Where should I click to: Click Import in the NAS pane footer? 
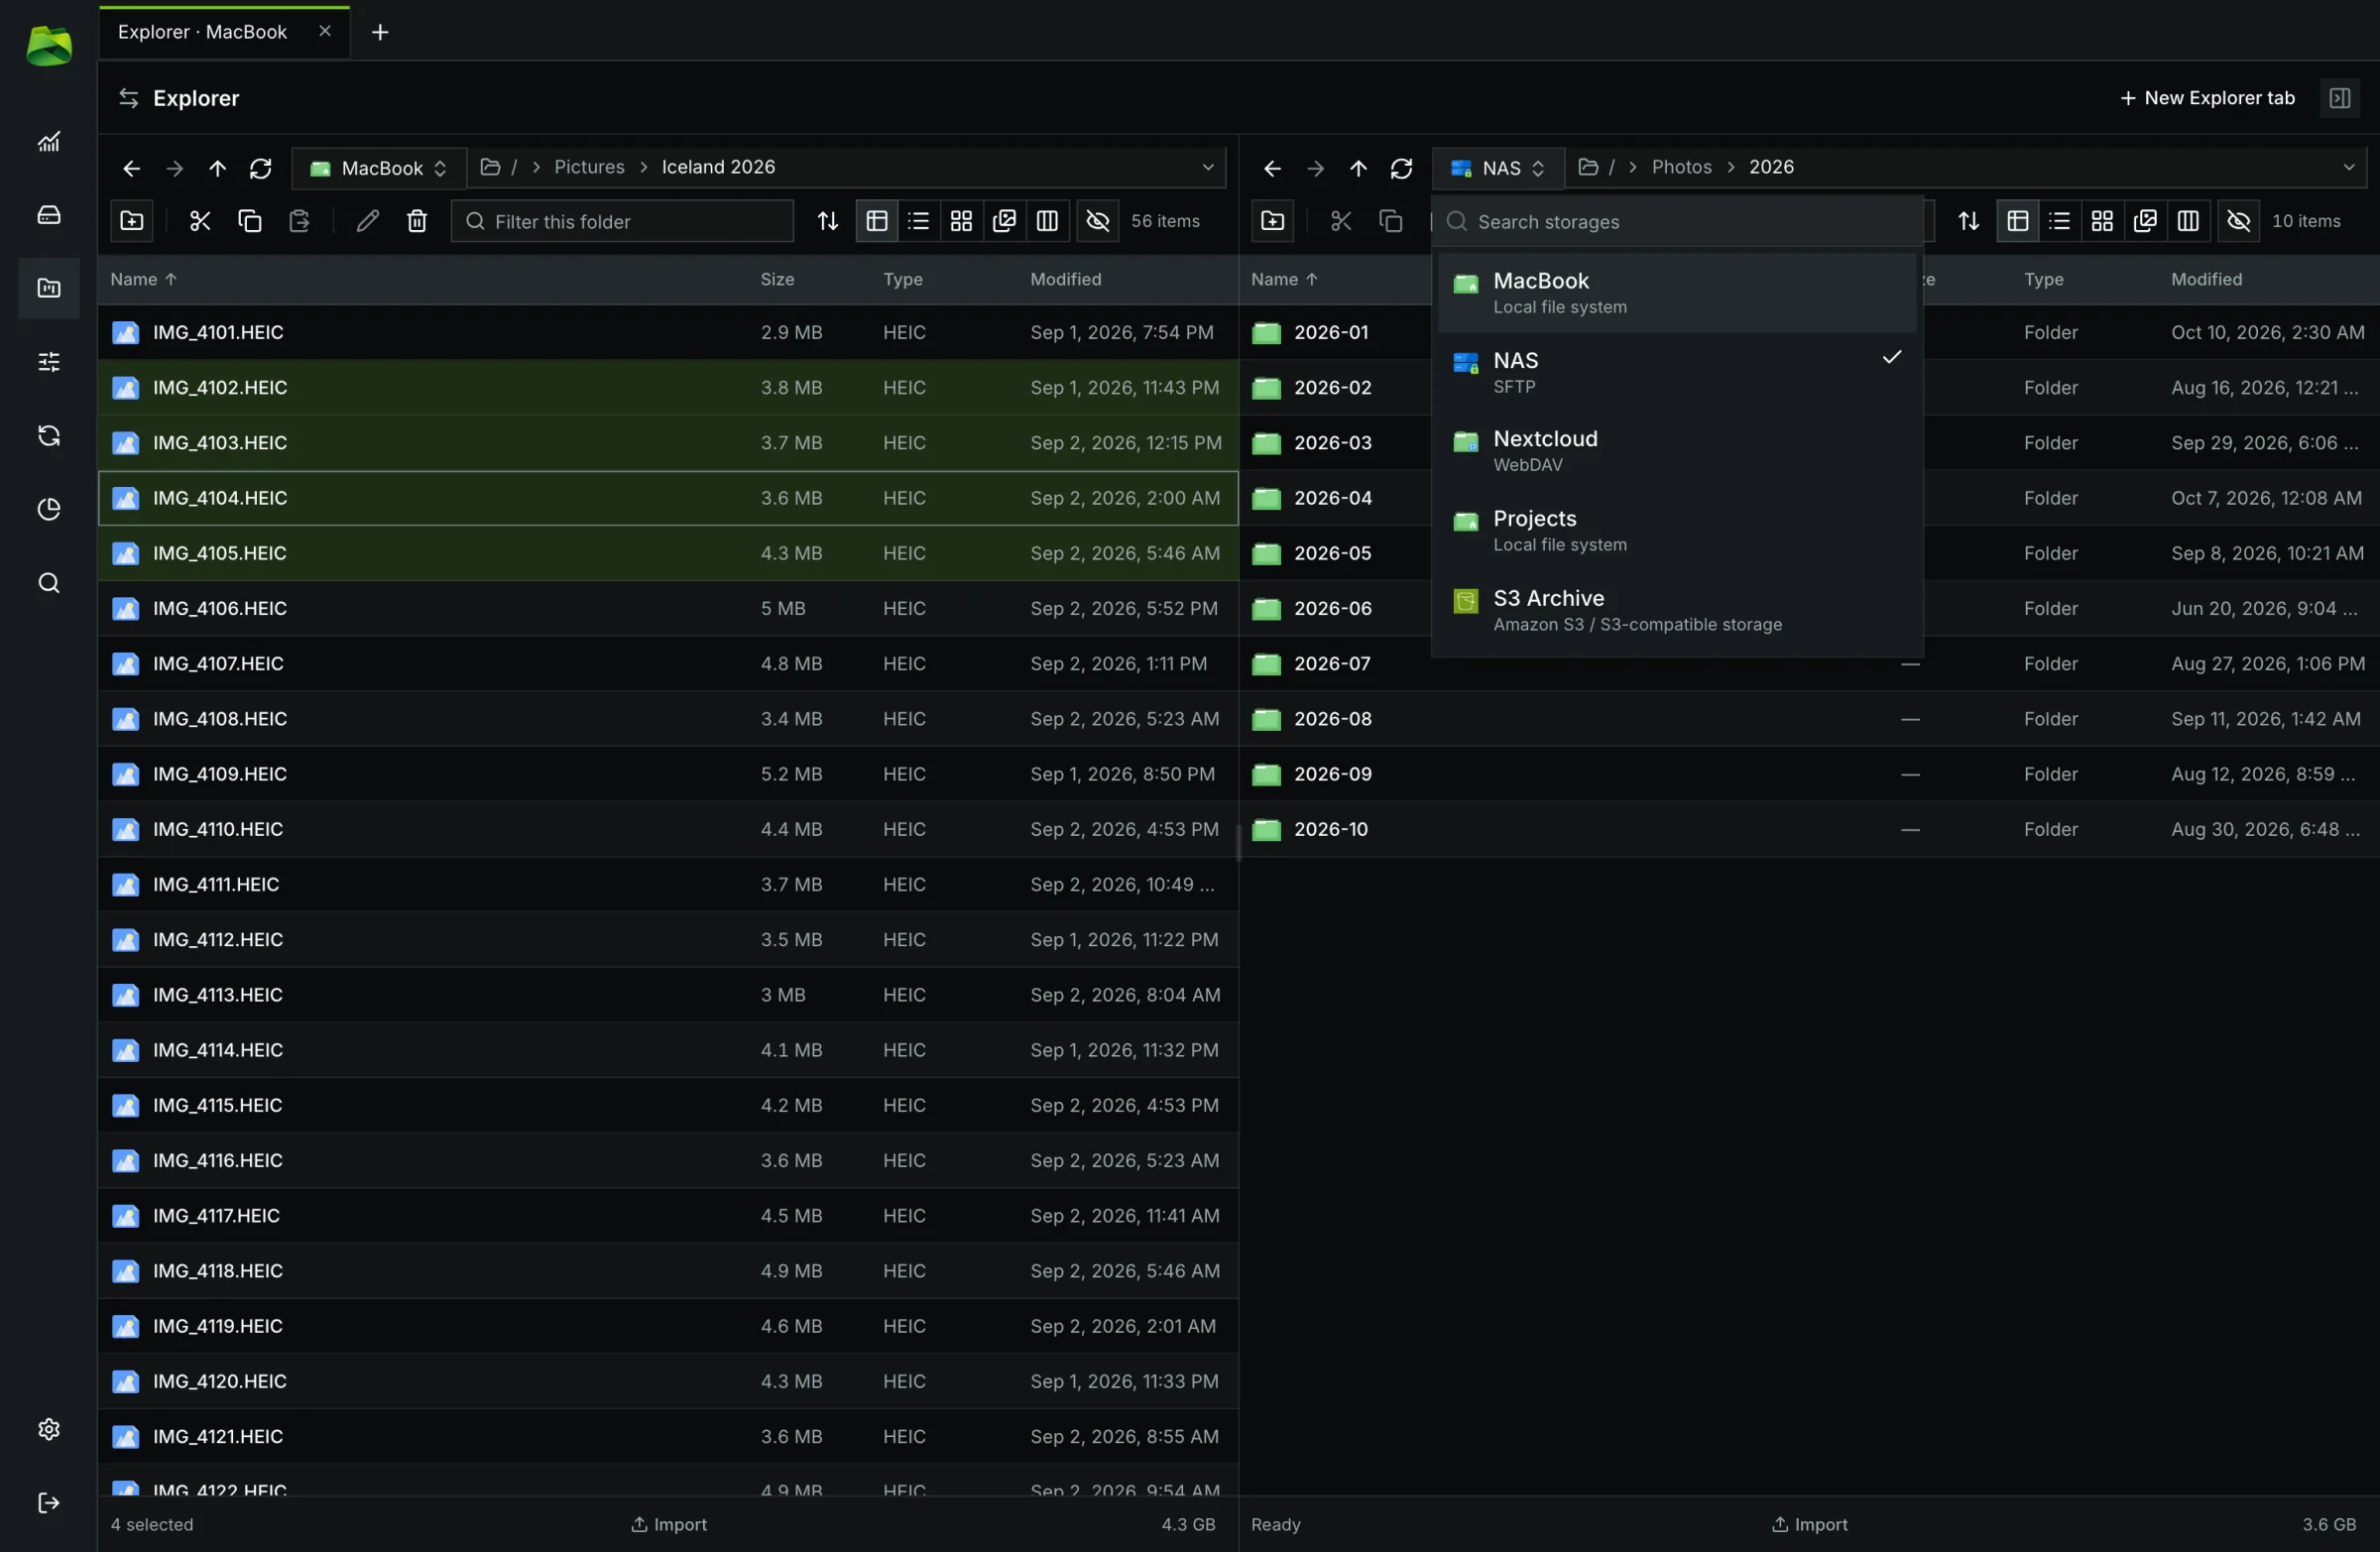1809,1524
